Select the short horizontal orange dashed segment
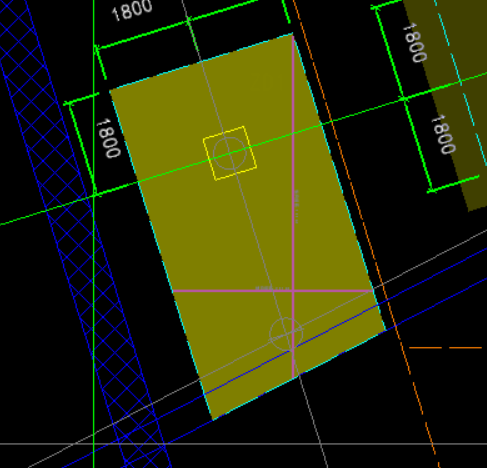 click(445, 348)
